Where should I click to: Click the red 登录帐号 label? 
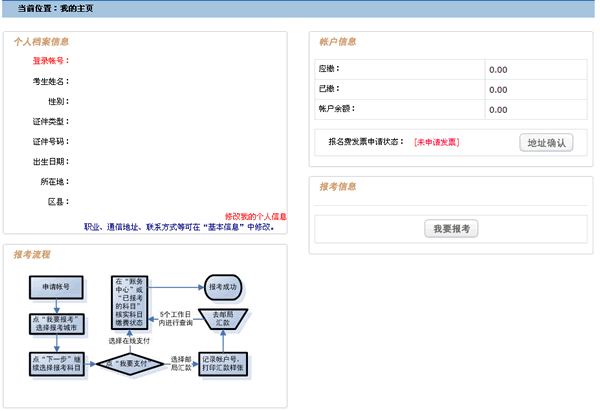pyautogui.click(x=50, y=61)
